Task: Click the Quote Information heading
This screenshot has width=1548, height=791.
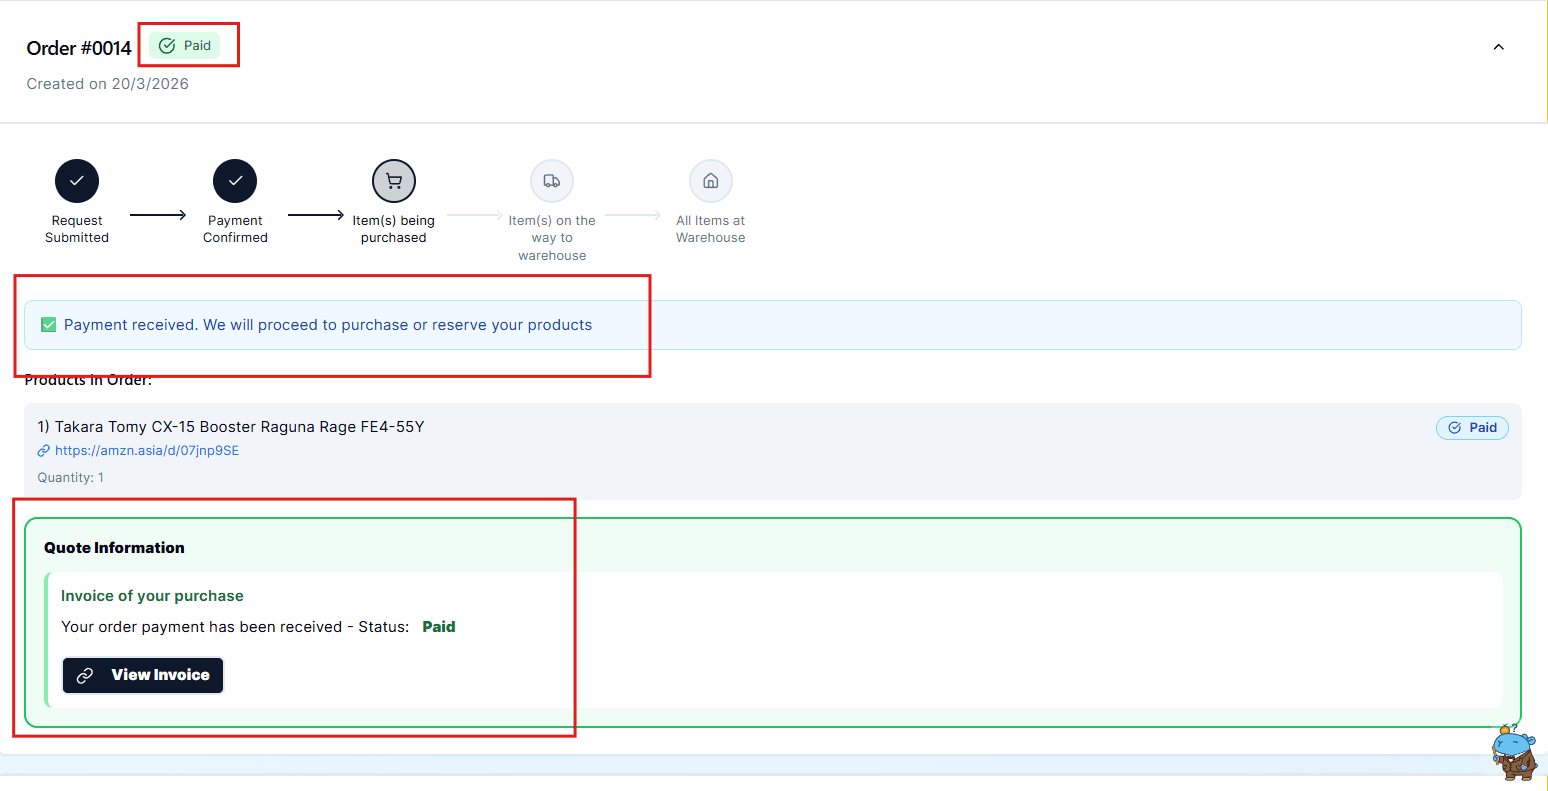Action: pos(114,548)
